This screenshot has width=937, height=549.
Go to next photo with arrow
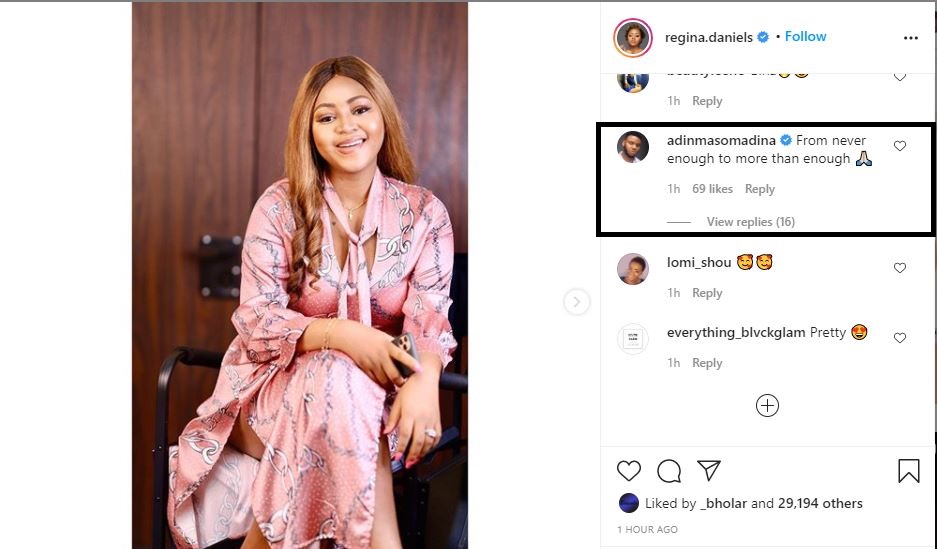click(577, 301)
